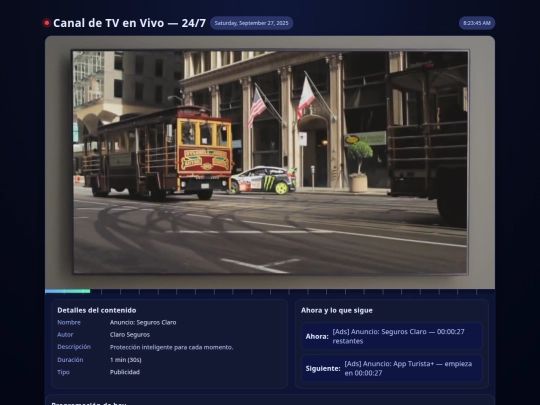Click the title Canal de TV en Vivo — 24/7
Screen dimensions: 540x405
[129, 23]
